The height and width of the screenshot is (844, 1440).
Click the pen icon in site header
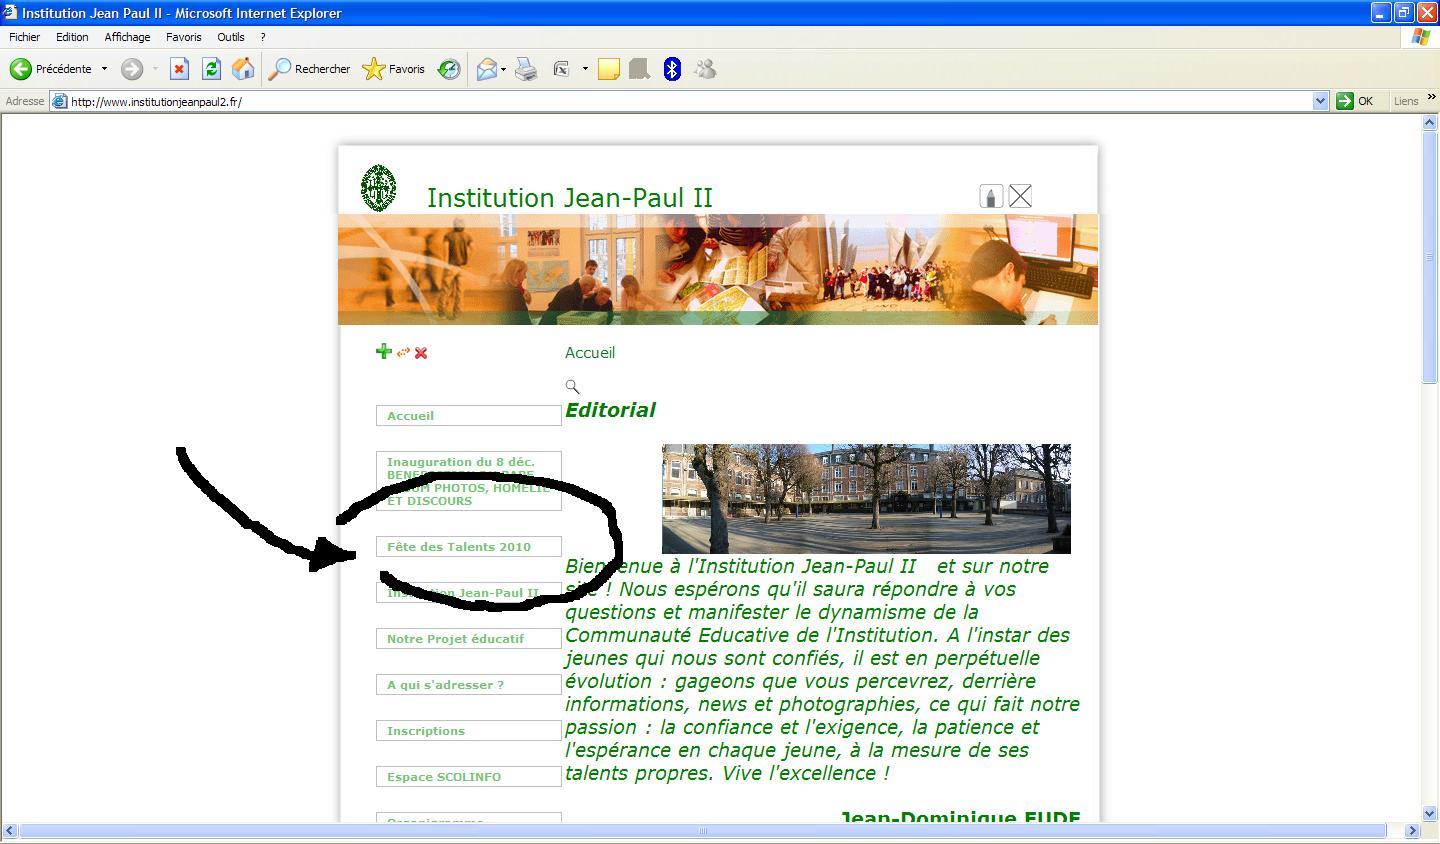point(991,196)
